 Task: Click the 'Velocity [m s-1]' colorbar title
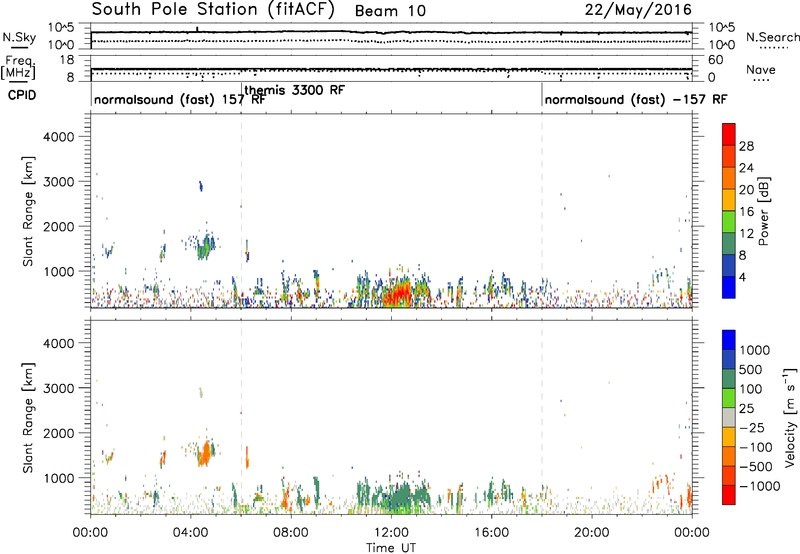pyautogui.click(x=790, y=417)
